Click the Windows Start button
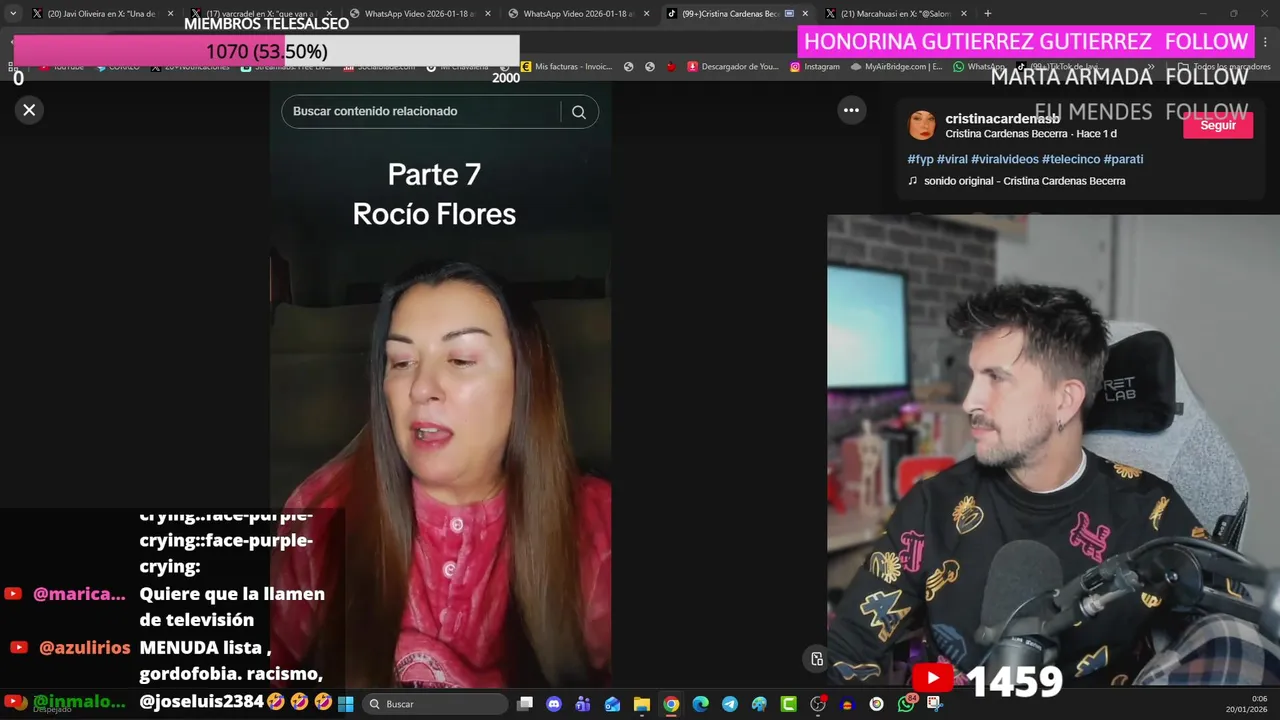Screen dimensions: 1280x720 (346, 704)
